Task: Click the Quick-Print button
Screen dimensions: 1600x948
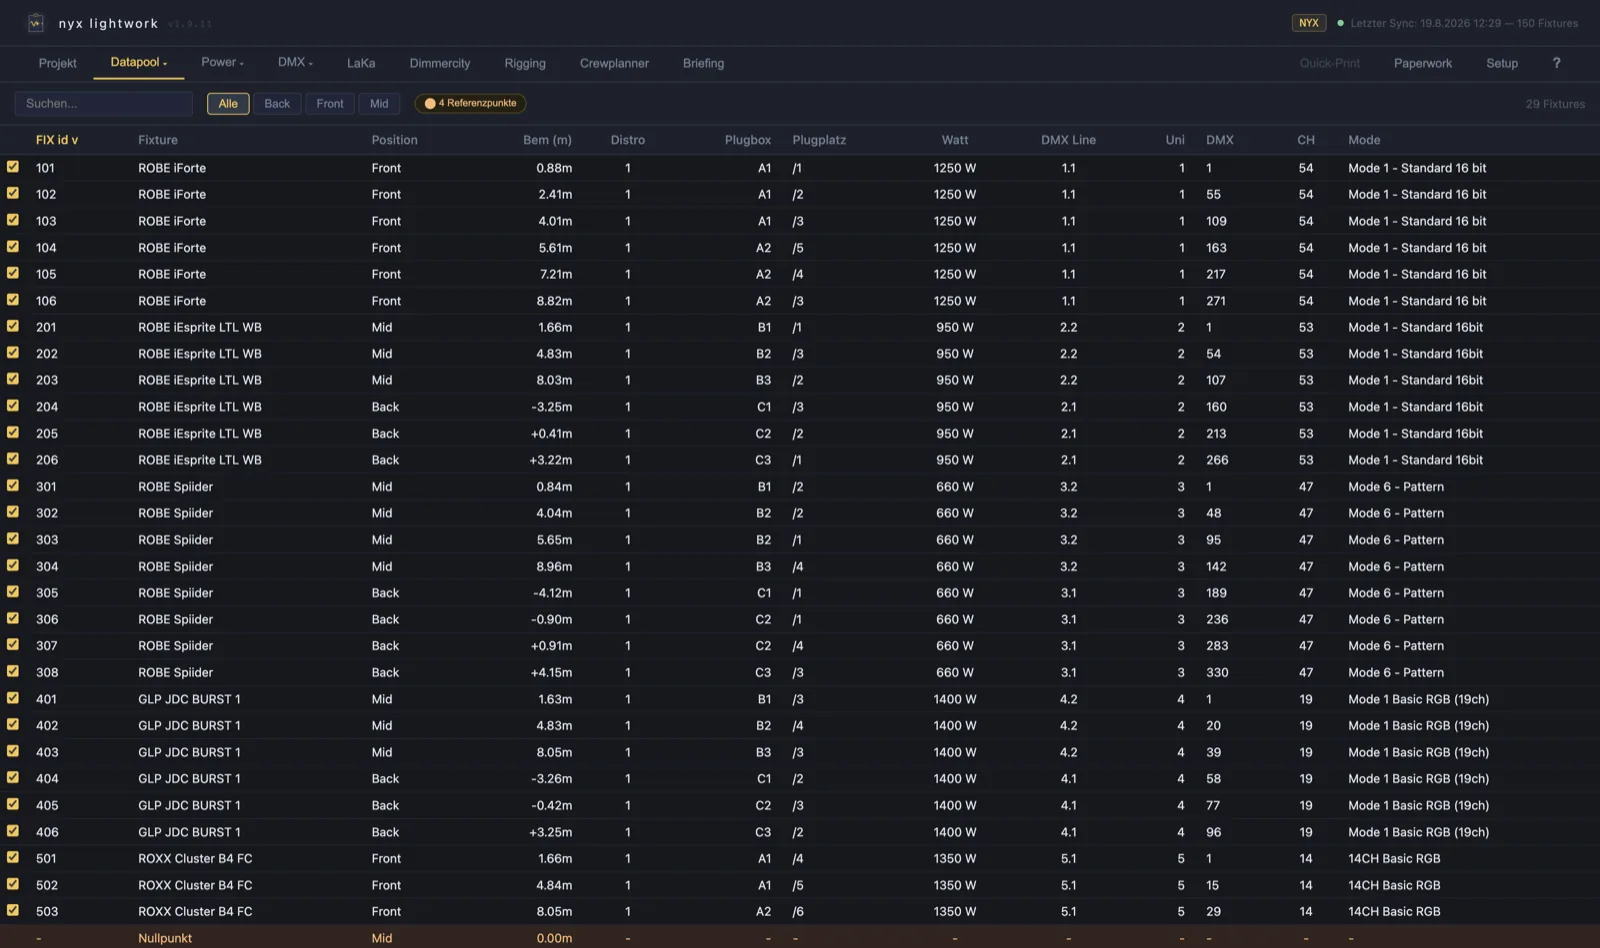Action: point(1330,63)
